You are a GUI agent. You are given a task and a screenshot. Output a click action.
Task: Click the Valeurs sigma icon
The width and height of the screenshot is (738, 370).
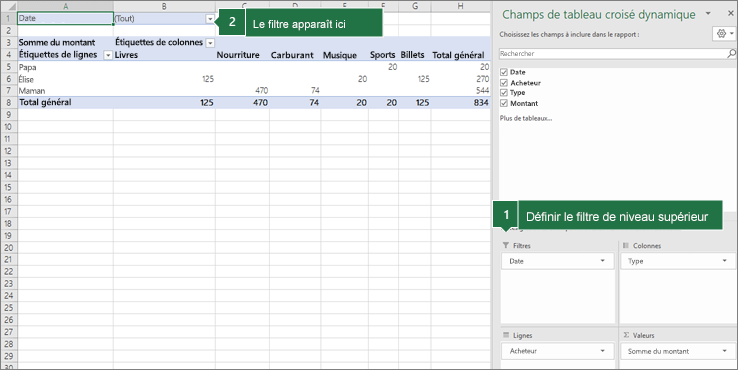tap(626, 335)
